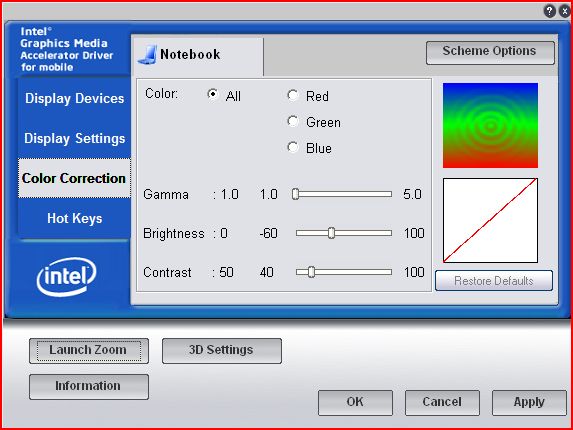Pick the Blue color radio button
Image resolution: width=573 pixels, height=430 pixels.
point(293,148)
